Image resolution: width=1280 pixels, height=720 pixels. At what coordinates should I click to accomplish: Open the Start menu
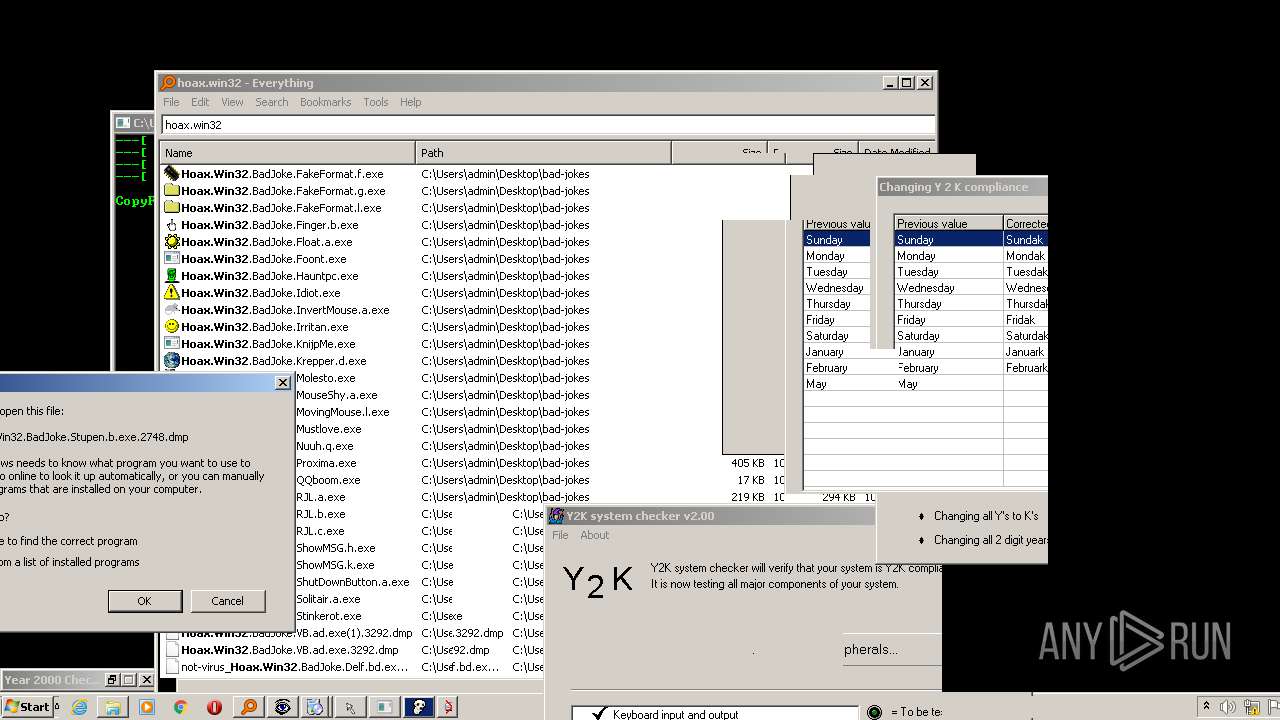[27, 706]
